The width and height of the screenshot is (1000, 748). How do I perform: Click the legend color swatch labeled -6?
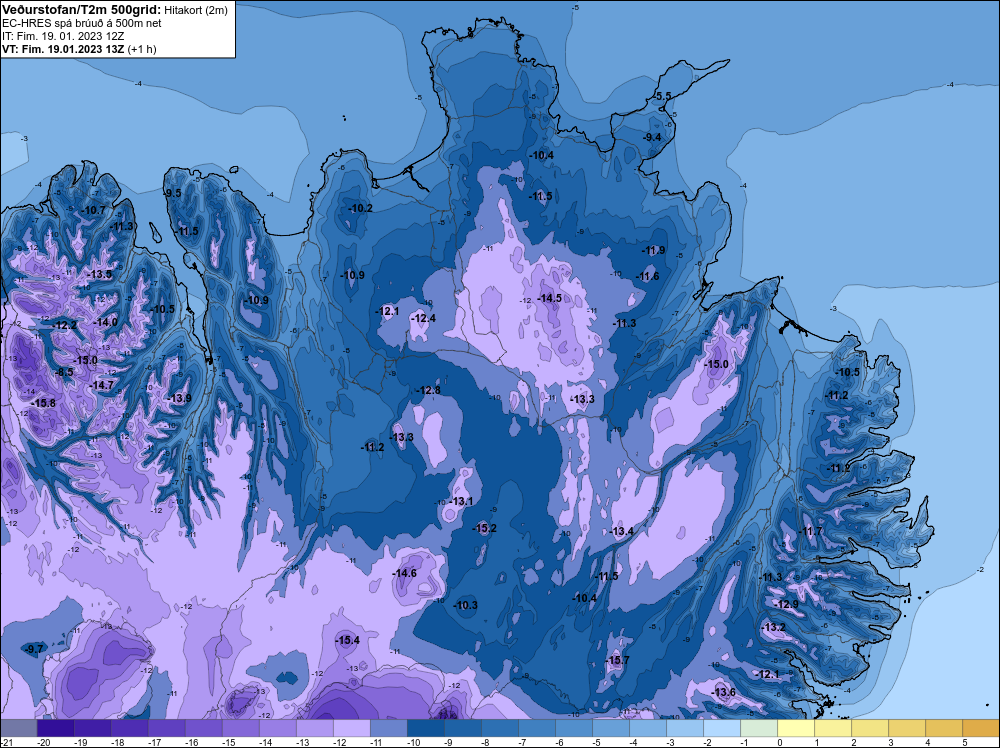click(574, 728)
